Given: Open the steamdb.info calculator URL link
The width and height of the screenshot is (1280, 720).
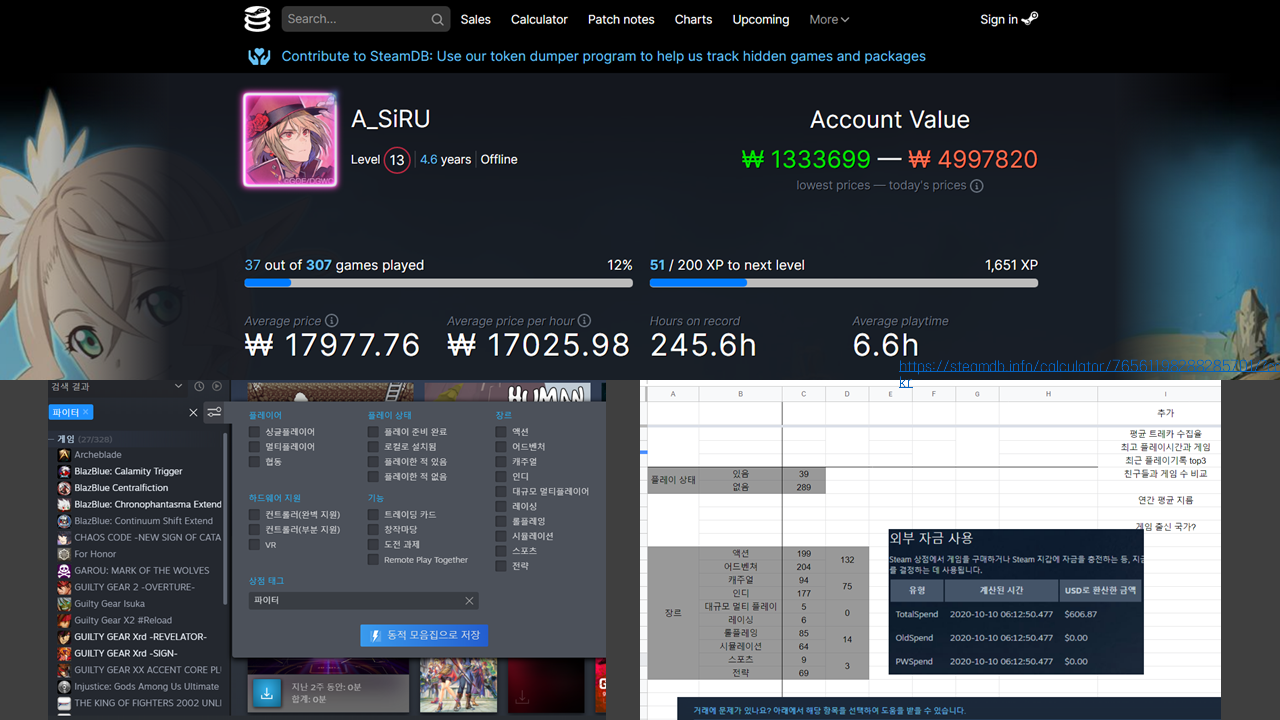Looking at the screenshot, I should [1087, 367].
